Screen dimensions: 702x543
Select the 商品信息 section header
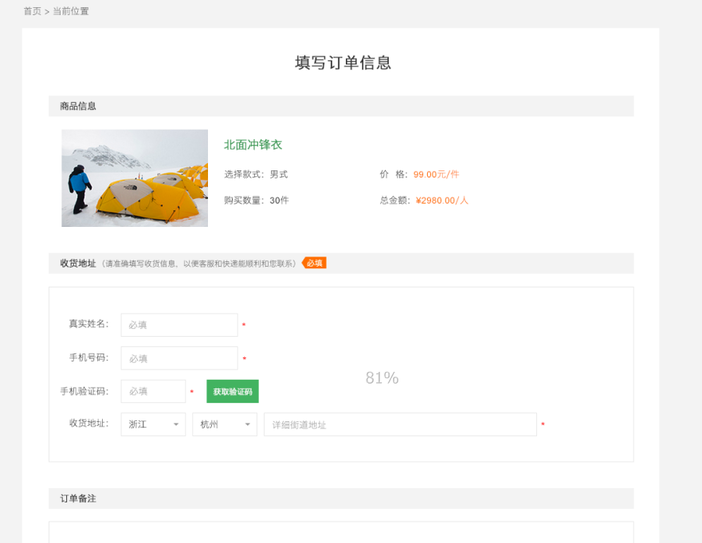click(x=78, y=106)
